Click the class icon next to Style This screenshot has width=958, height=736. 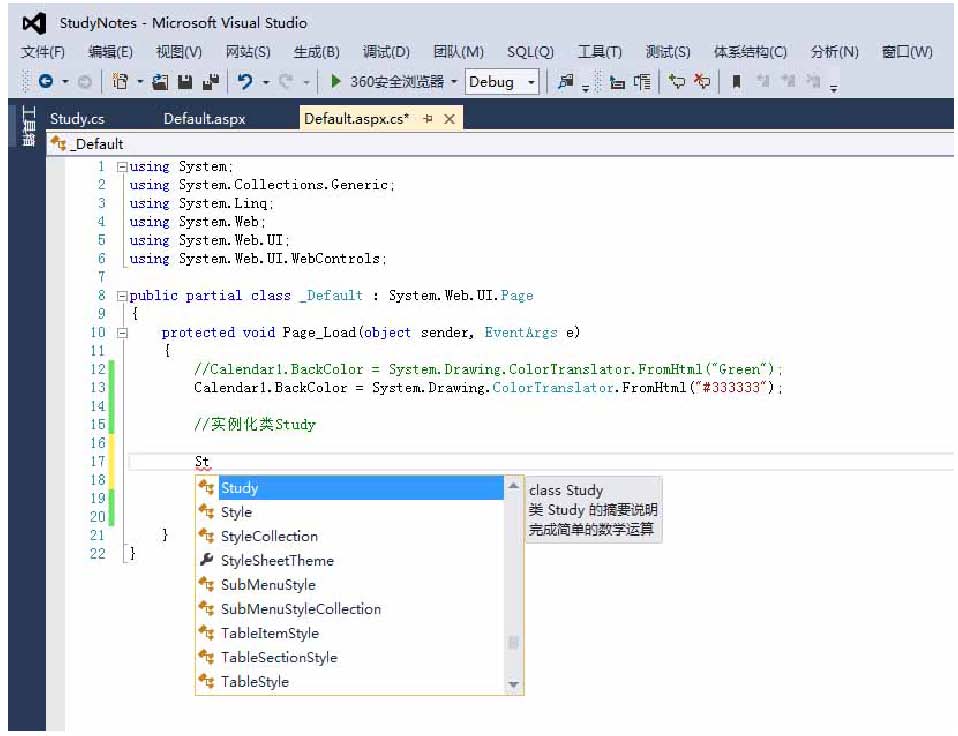pos(206,512)
